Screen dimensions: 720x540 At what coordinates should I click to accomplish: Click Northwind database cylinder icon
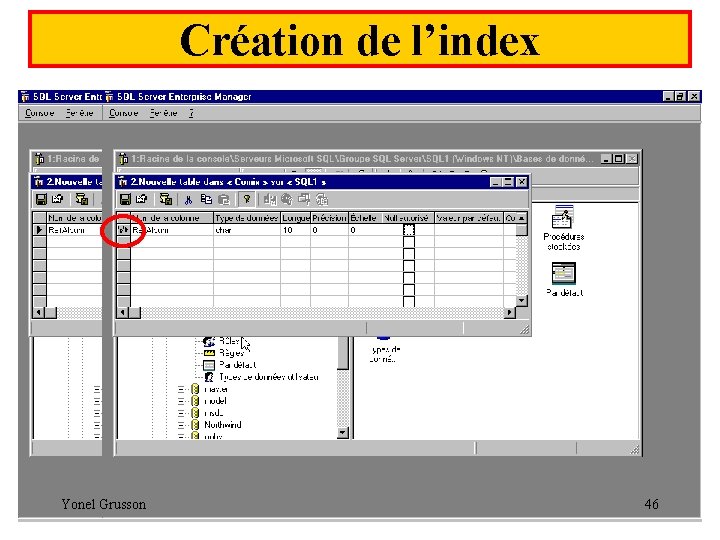(x=195, y=425)
